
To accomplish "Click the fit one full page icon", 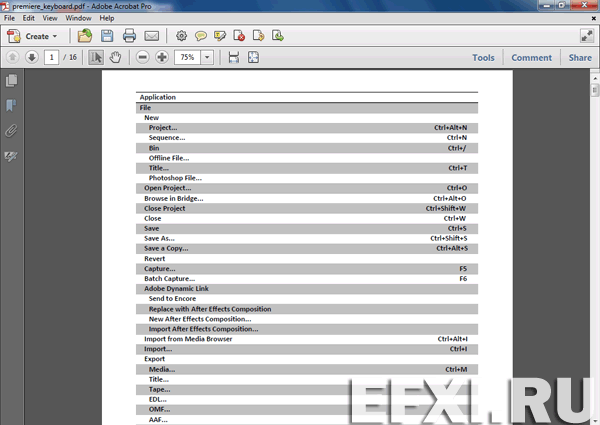I will pyautogui.click(x=253, y=57).
